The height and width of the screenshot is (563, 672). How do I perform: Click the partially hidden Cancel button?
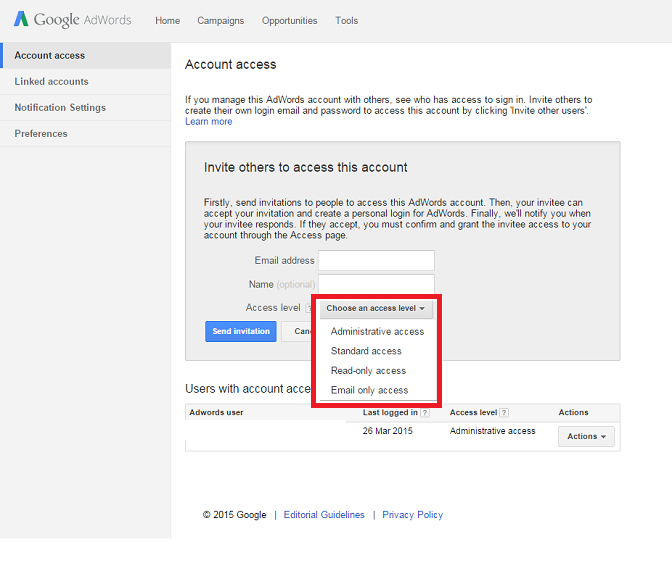297,331
